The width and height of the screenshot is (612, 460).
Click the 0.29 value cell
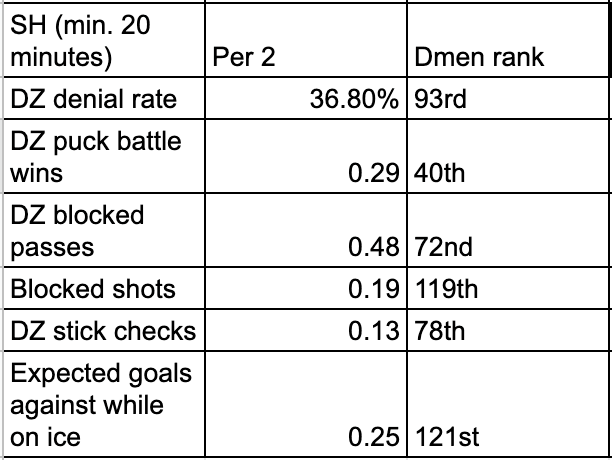point(306,157)
